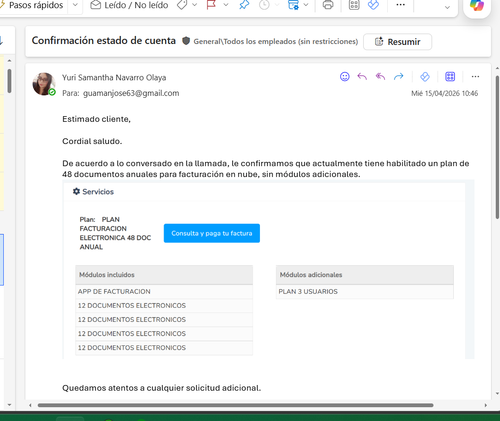This screenshot has width=500, height=421.
Task: Expand the Pasos rápidos dropdown arrow
Action: pos(75,5)
